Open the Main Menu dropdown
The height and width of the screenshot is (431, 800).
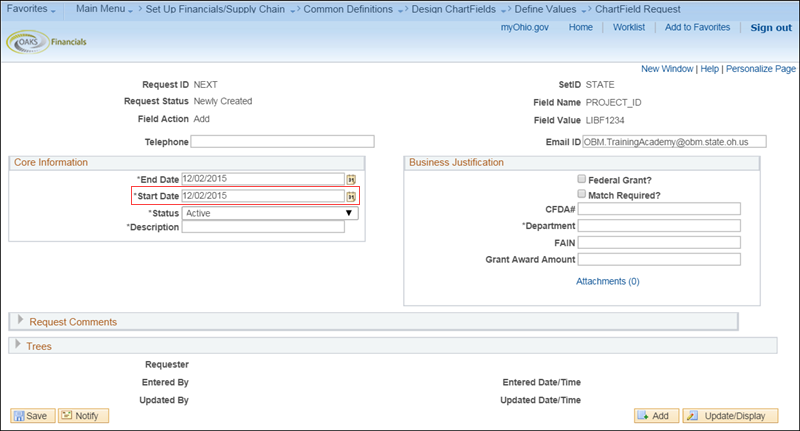click(x=103, y=8)
